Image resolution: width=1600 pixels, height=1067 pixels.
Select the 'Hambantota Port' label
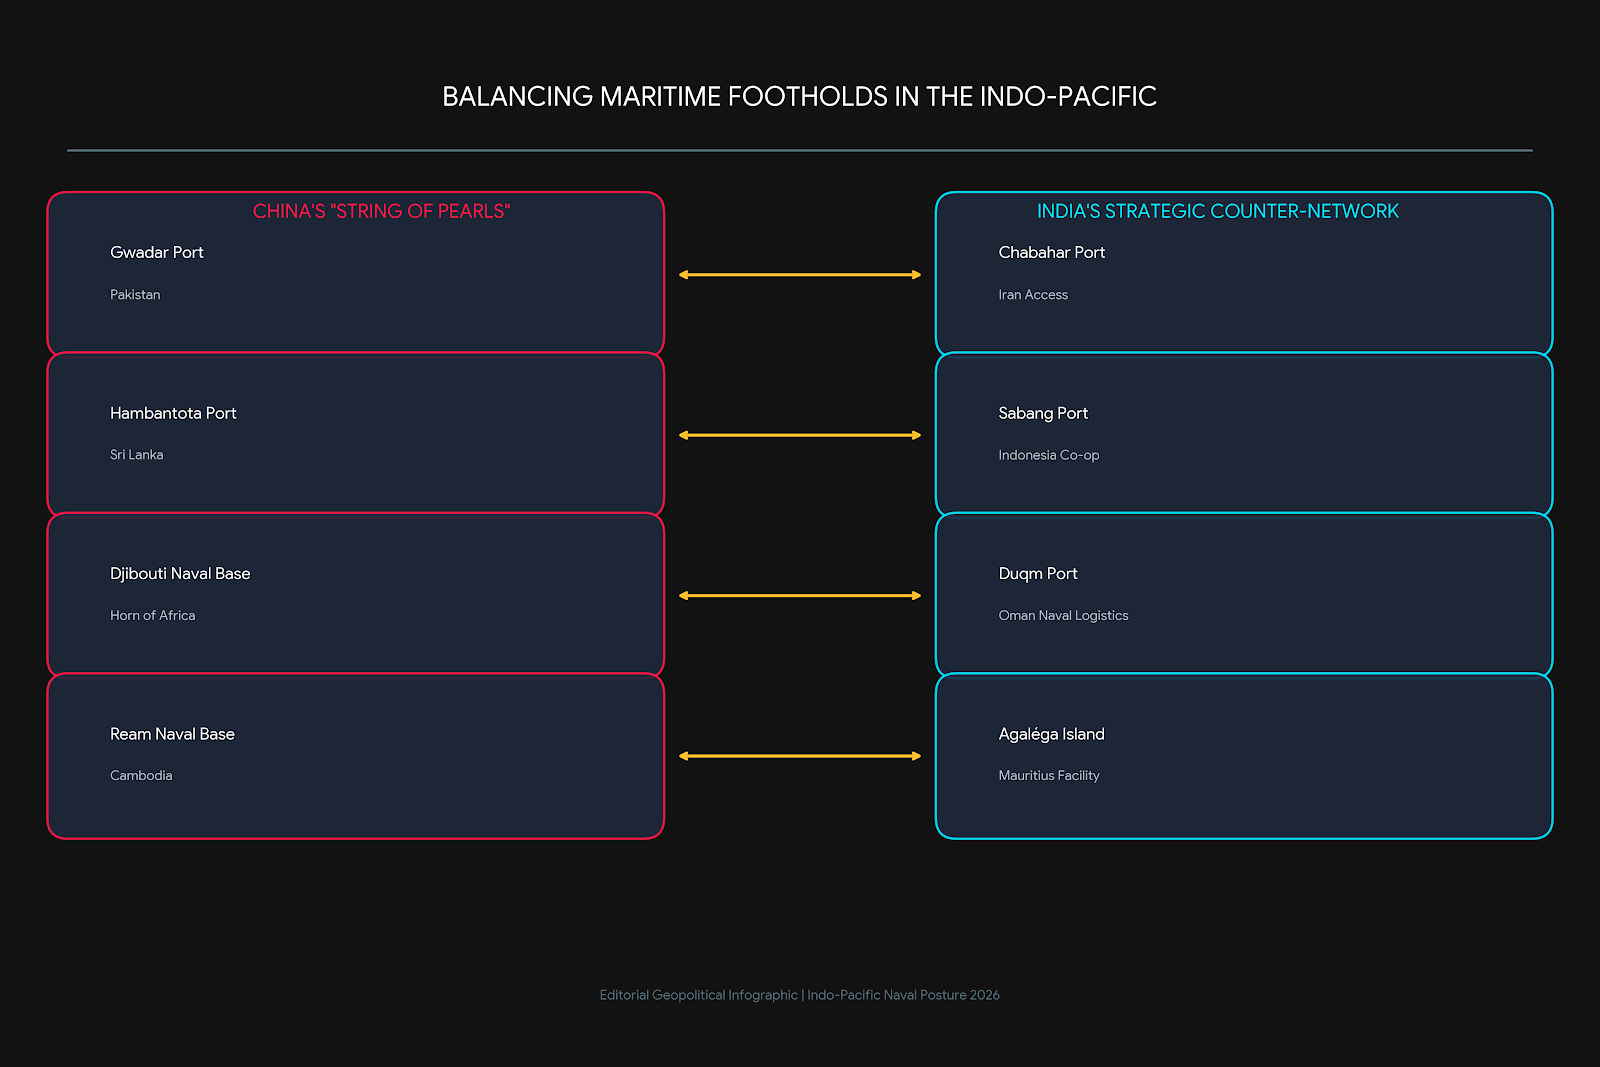(x=173, y=413)
